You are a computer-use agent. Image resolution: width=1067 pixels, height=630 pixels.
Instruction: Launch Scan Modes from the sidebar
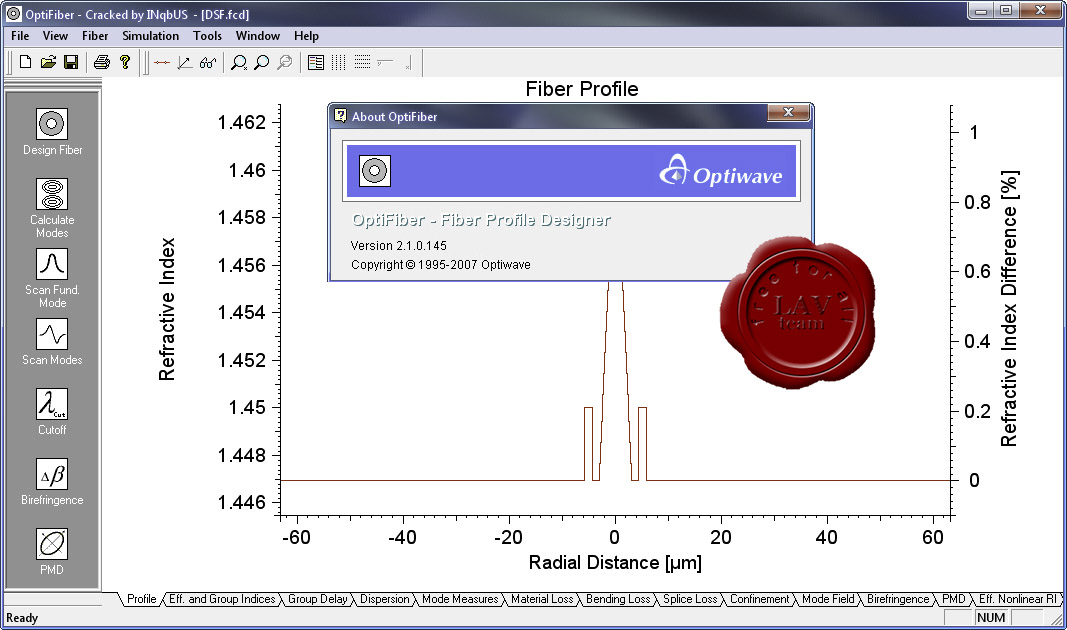pos(52,342)
